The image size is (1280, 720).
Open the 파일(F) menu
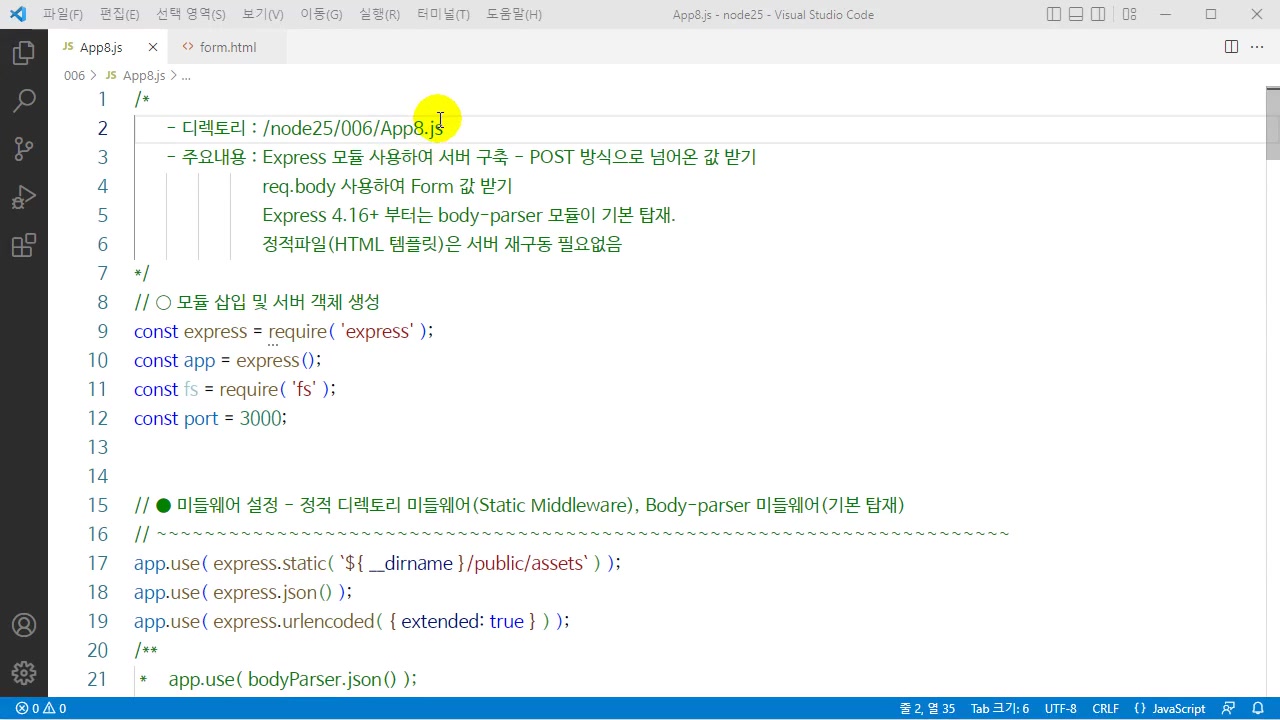[x=62, y=14]
